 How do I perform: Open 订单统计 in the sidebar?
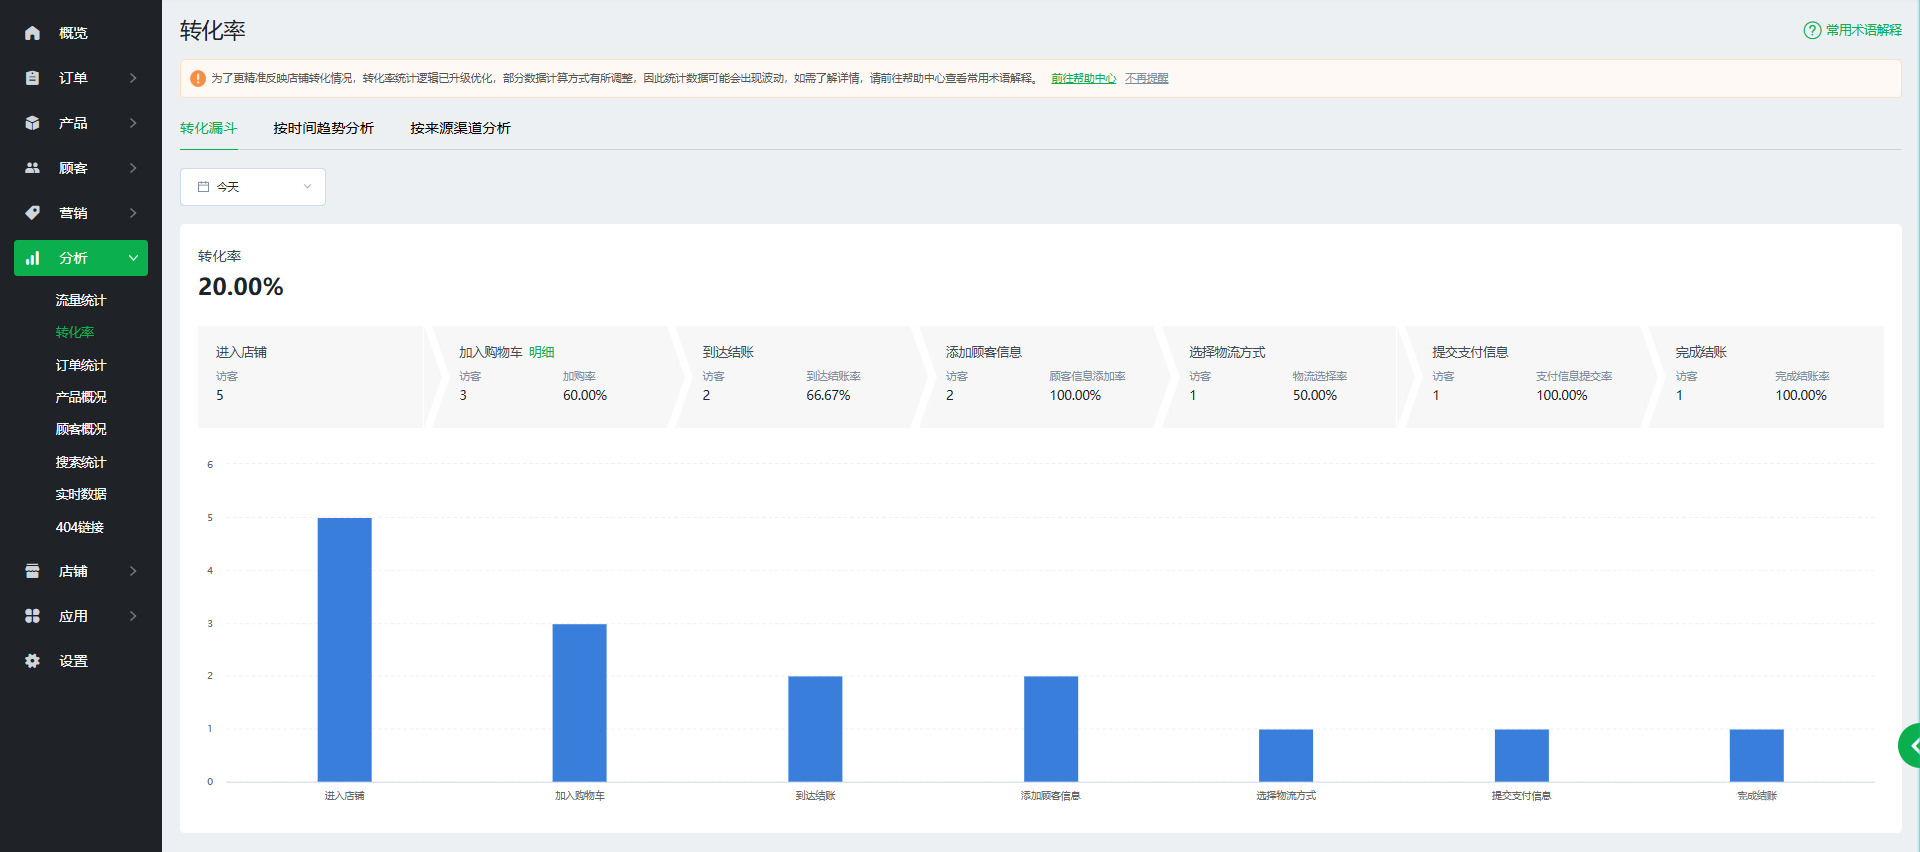pos(80,365)
